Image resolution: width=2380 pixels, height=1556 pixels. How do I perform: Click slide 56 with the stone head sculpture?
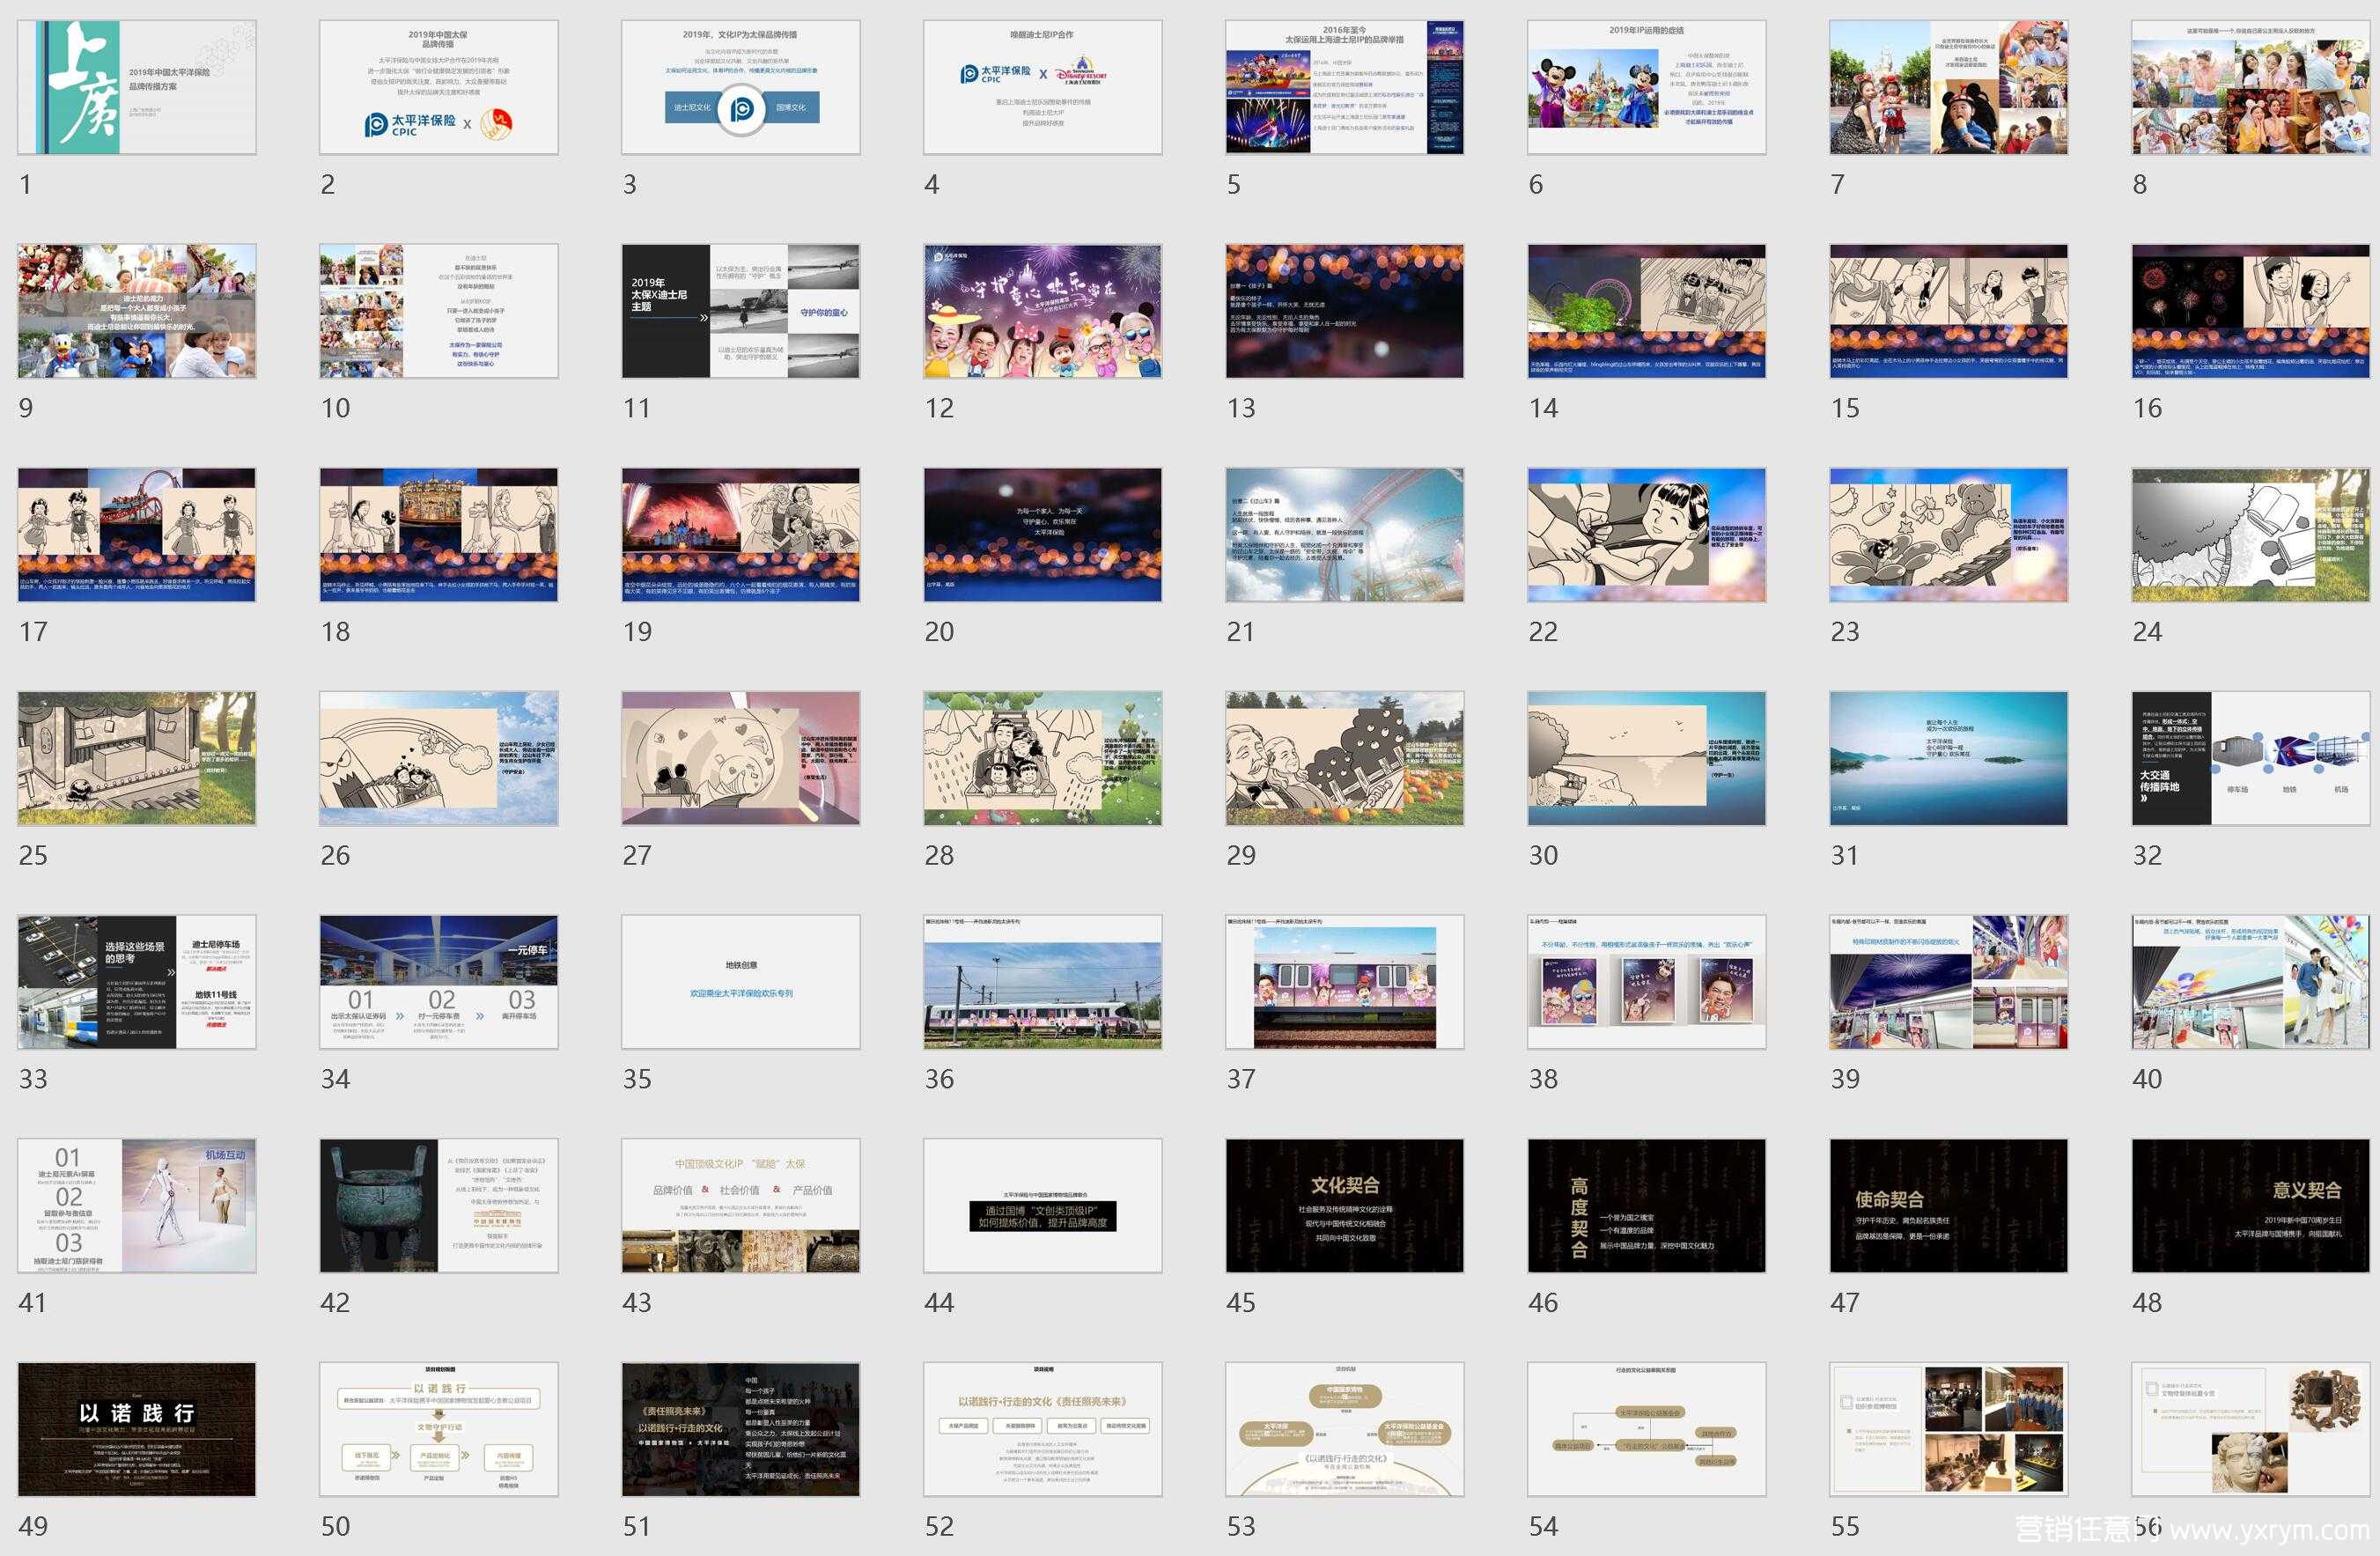2251,1431
